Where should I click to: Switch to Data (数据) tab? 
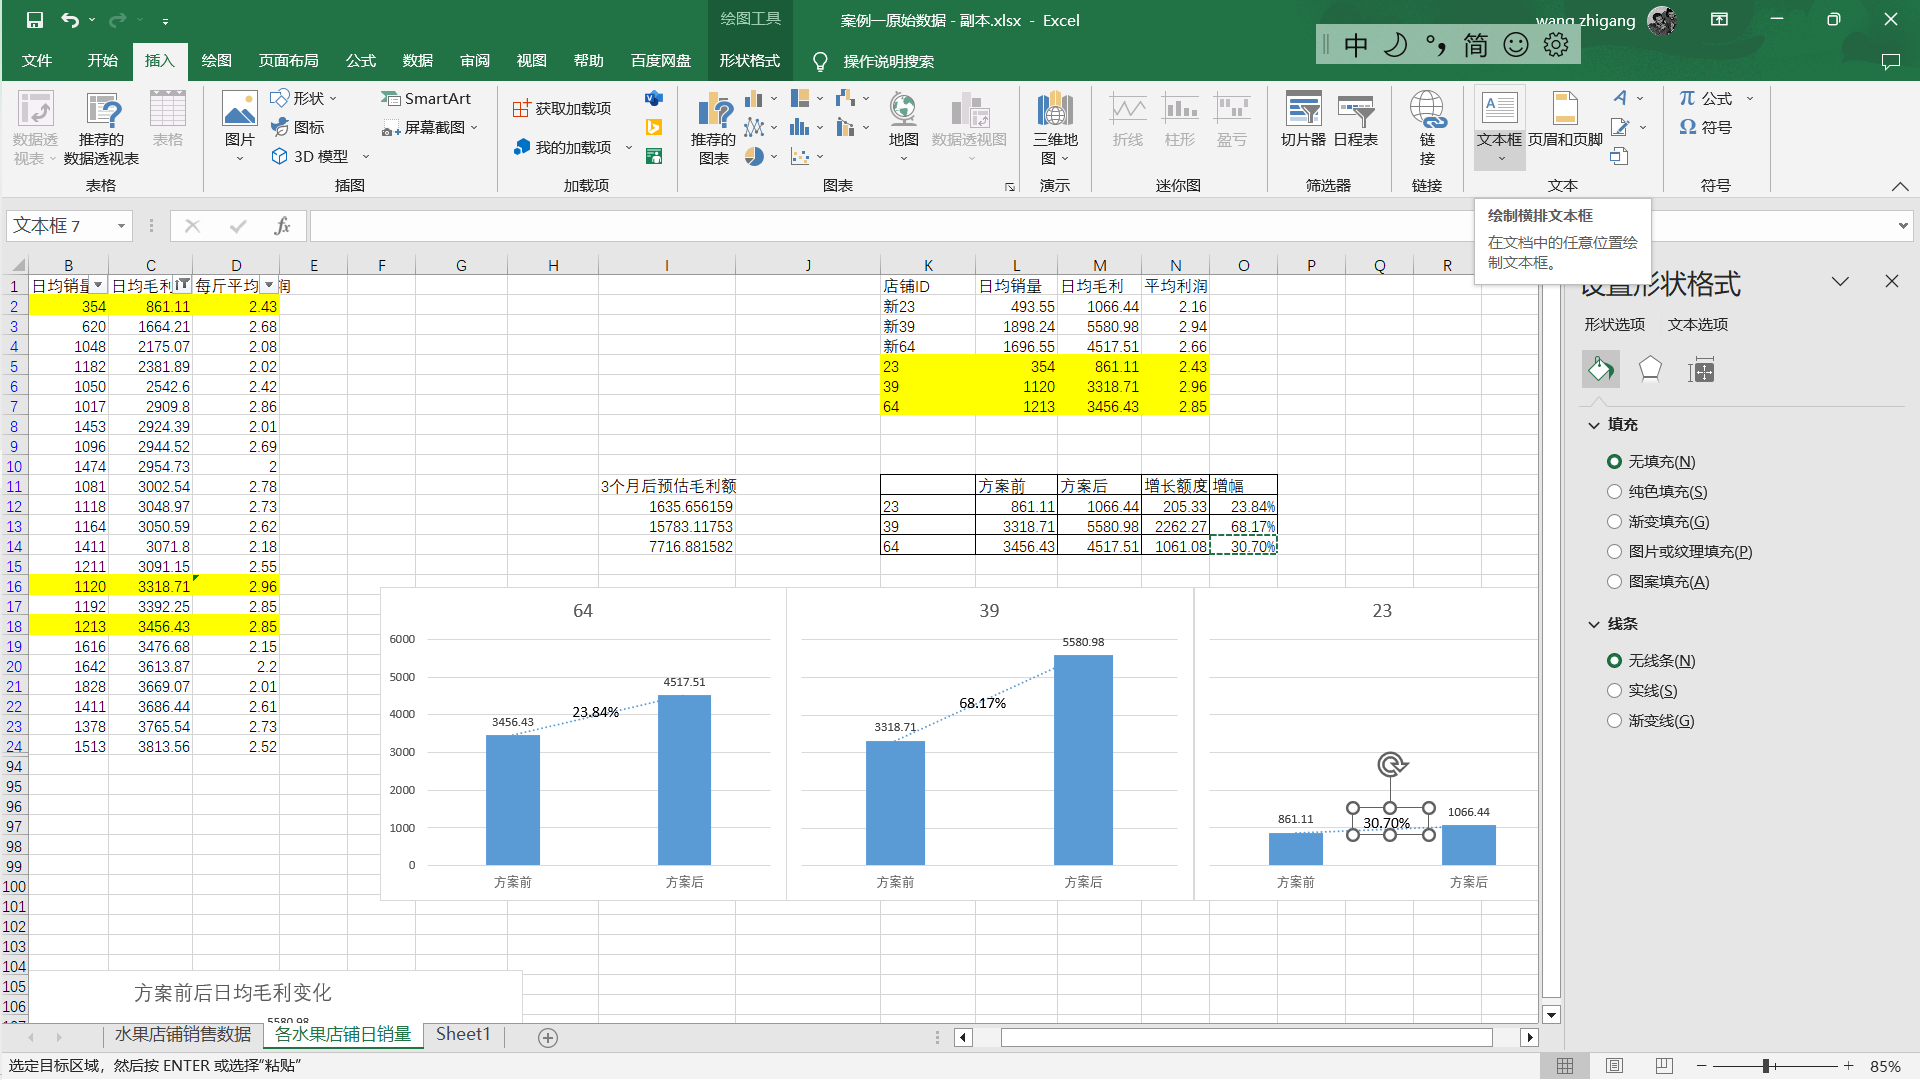click(417, 61)
